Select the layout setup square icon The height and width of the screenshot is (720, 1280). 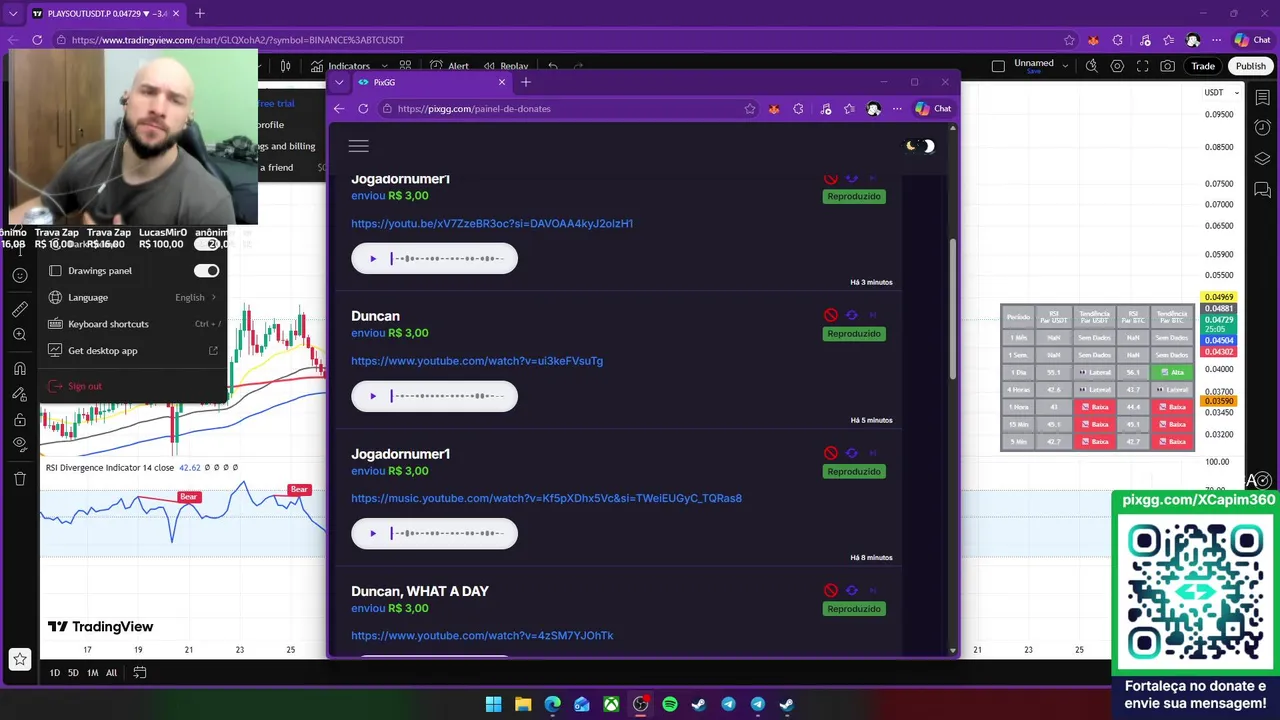[x=998, y=66]
